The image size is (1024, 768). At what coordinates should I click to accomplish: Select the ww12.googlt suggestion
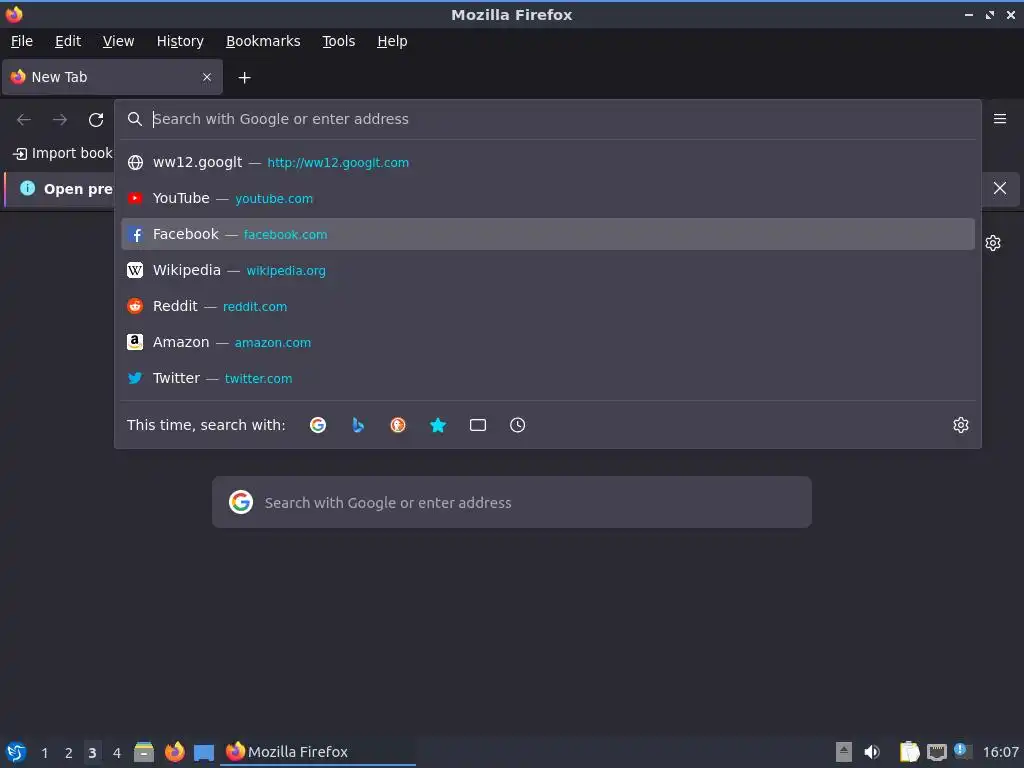(x=548, y=162)
